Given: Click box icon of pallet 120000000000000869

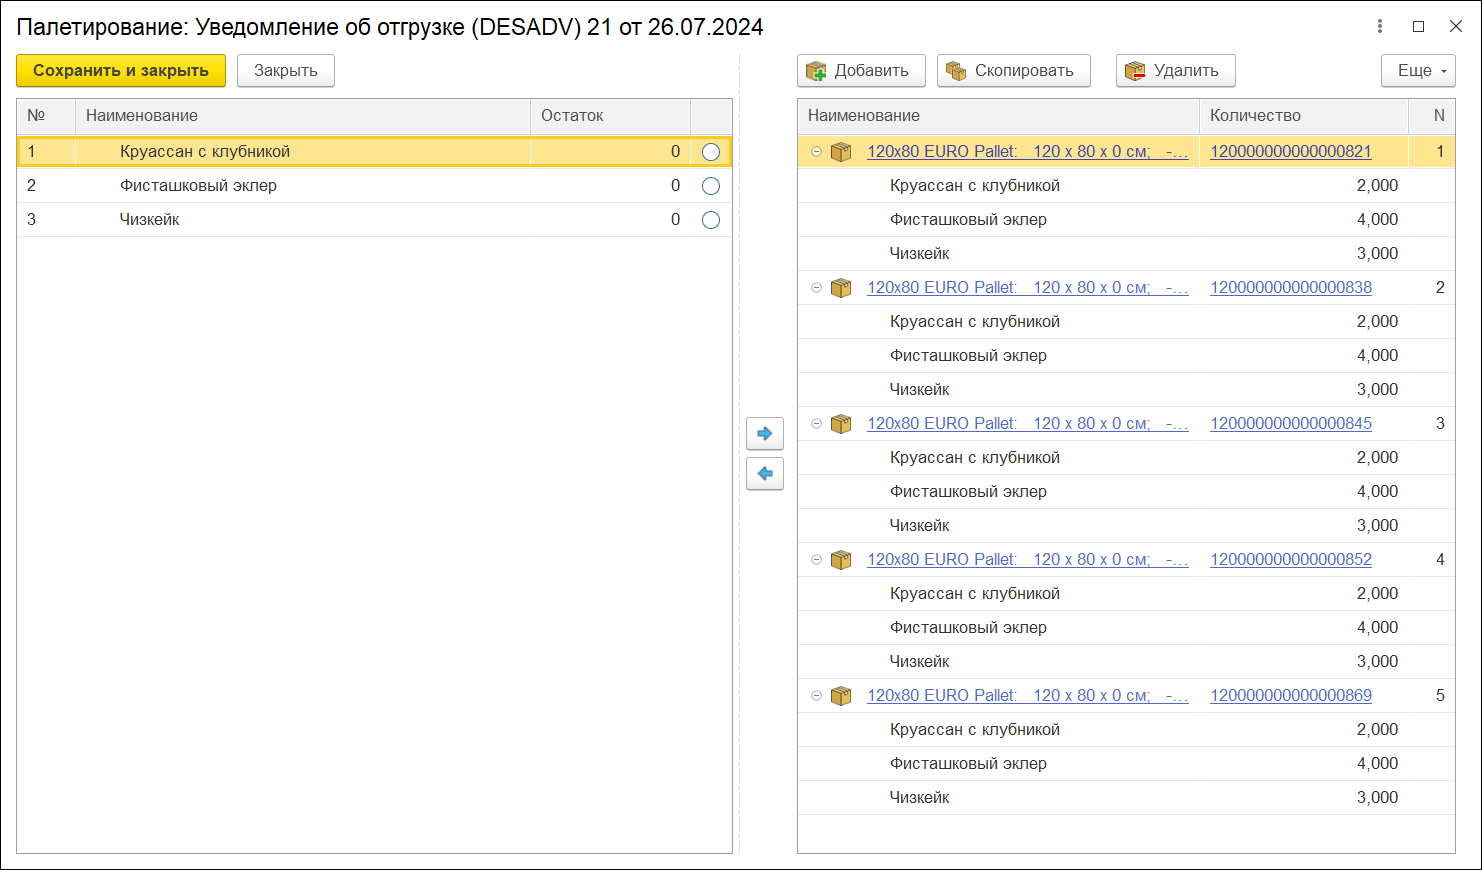Looking at the screenshot, I should (841, 696).
